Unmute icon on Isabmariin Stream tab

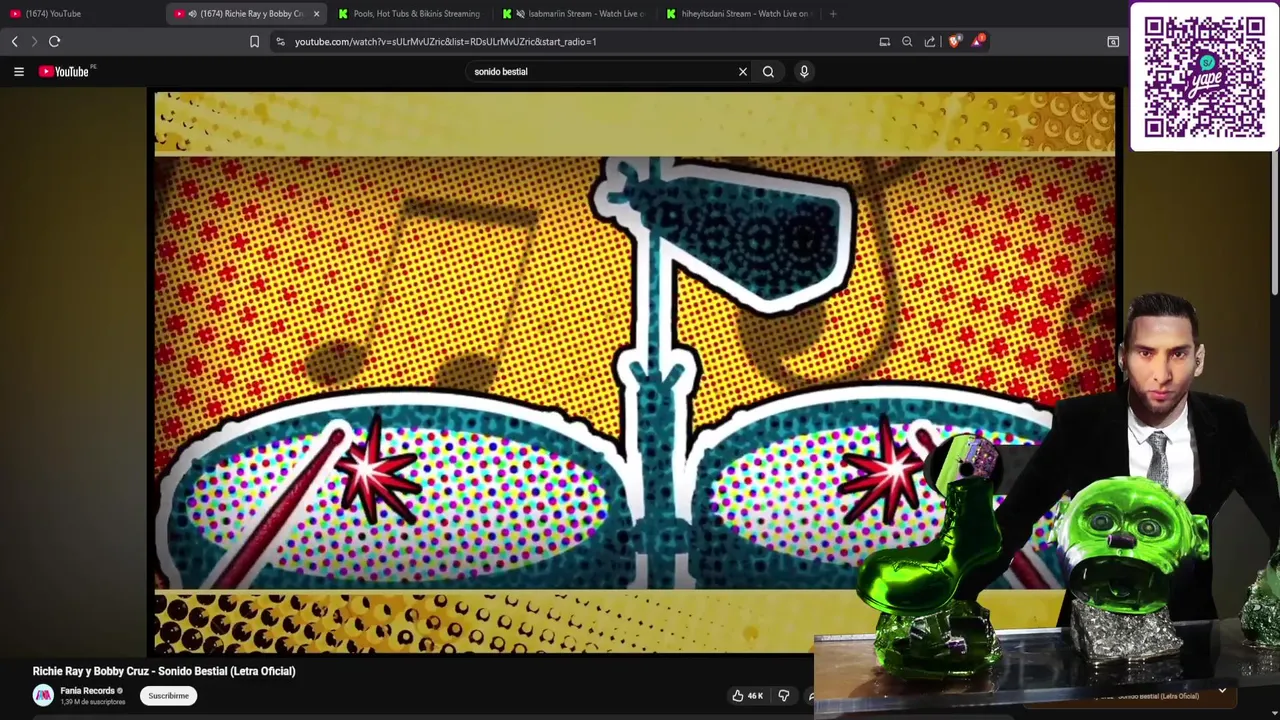[520, 13]
